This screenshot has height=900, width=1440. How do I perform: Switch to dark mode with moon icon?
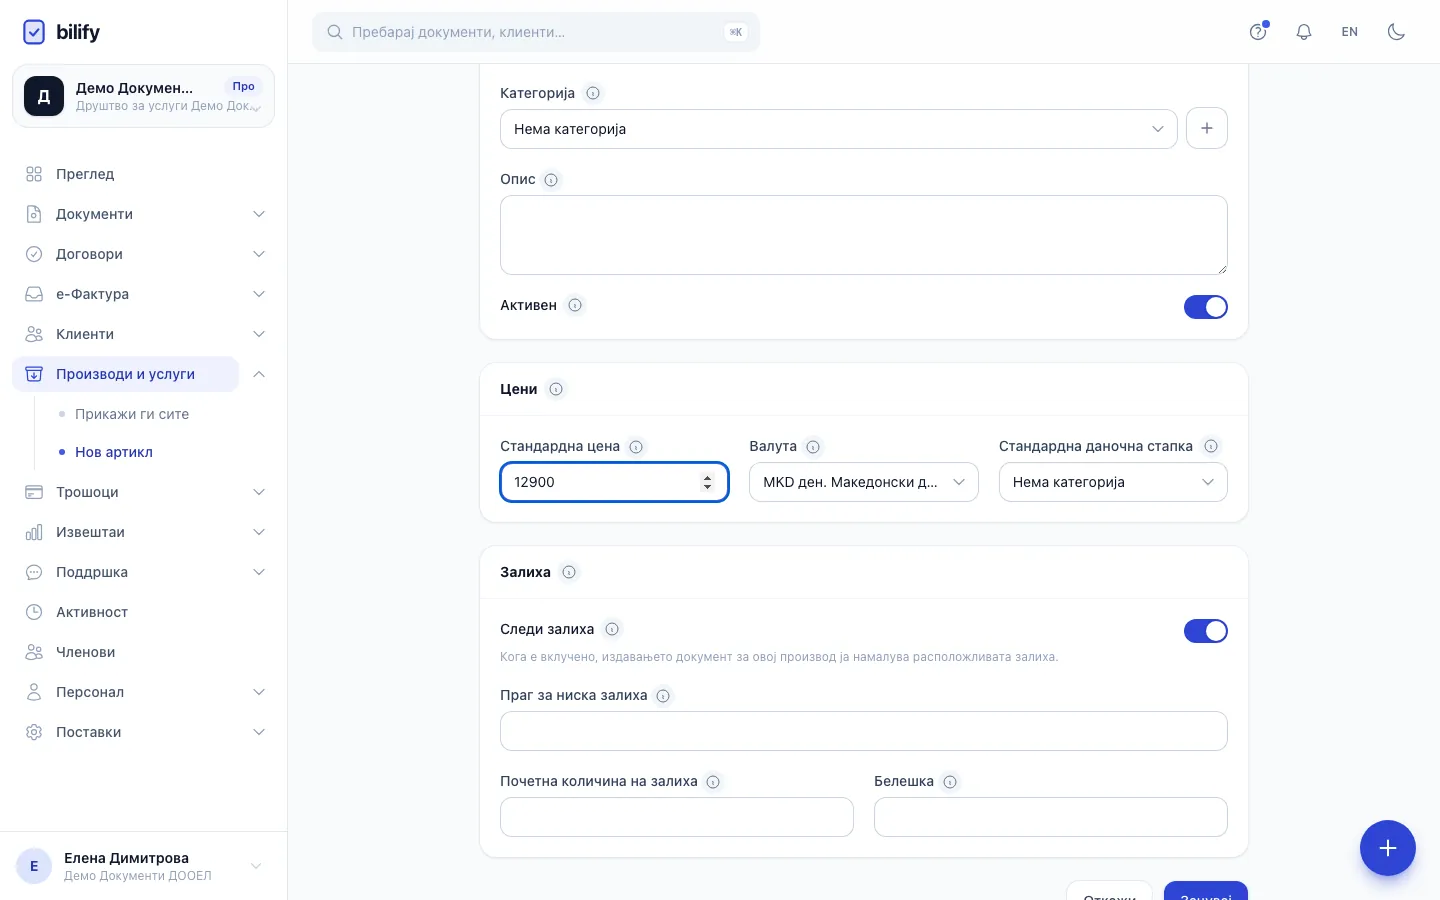pyautogui.click(x=1396, y=32)
